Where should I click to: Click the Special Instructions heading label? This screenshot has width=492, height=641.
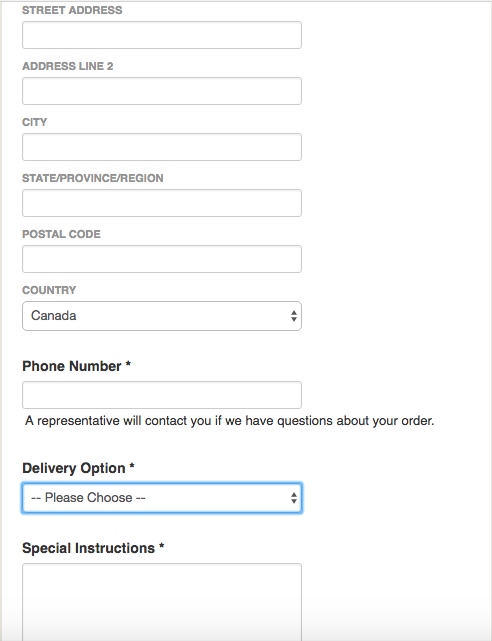tap(93, 548)
